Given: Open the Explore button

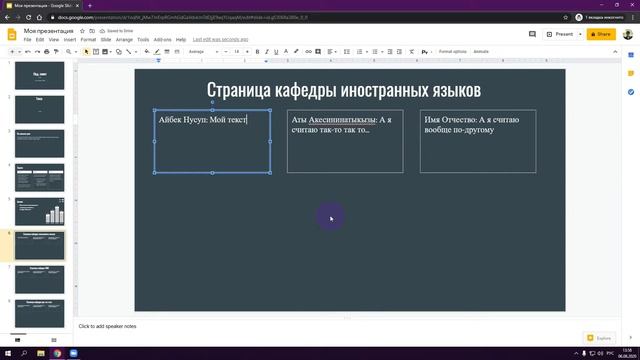Looking at the screenshot, I should pyautogui.click(x=599, y=338).
